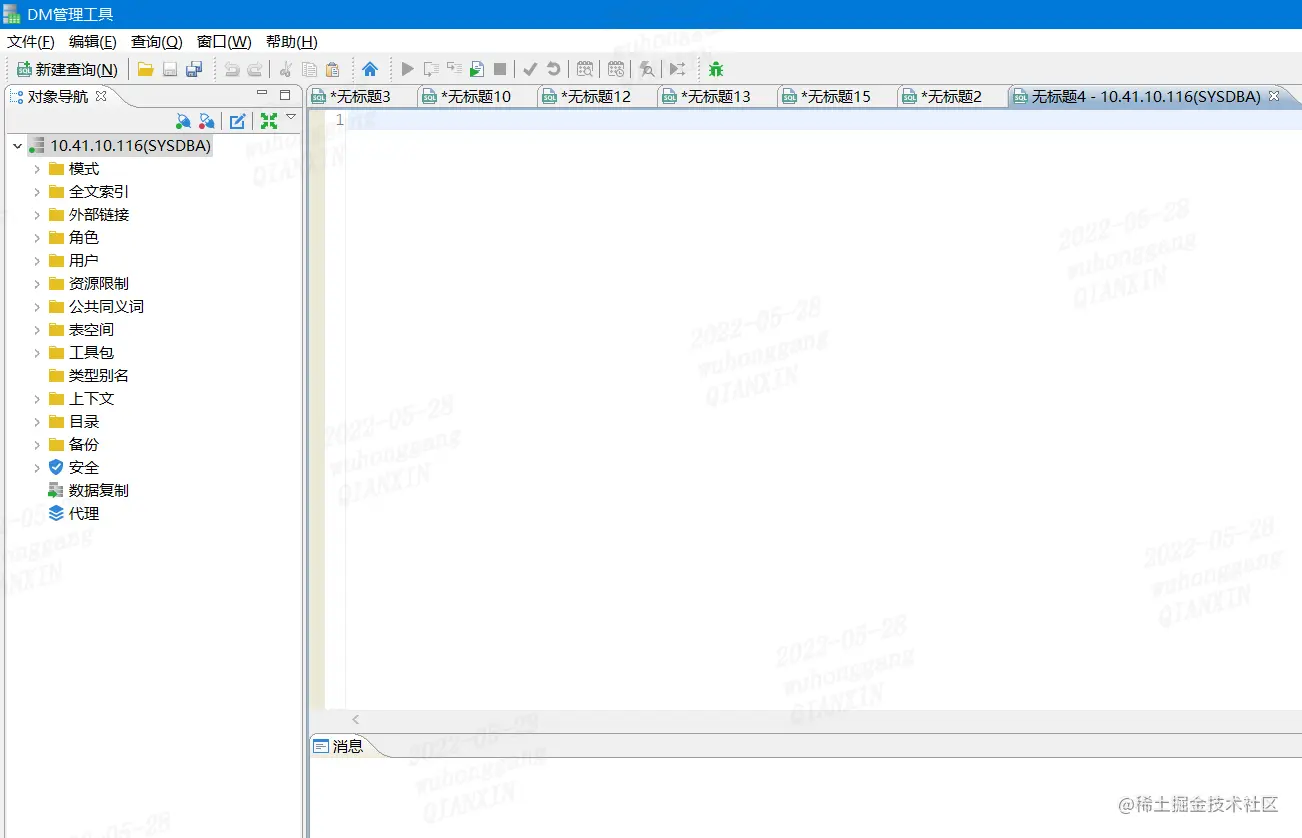The image size is (1302, 838).
Task: Click the double-arrow indented-lines execute icon
Action: (454, 69)
